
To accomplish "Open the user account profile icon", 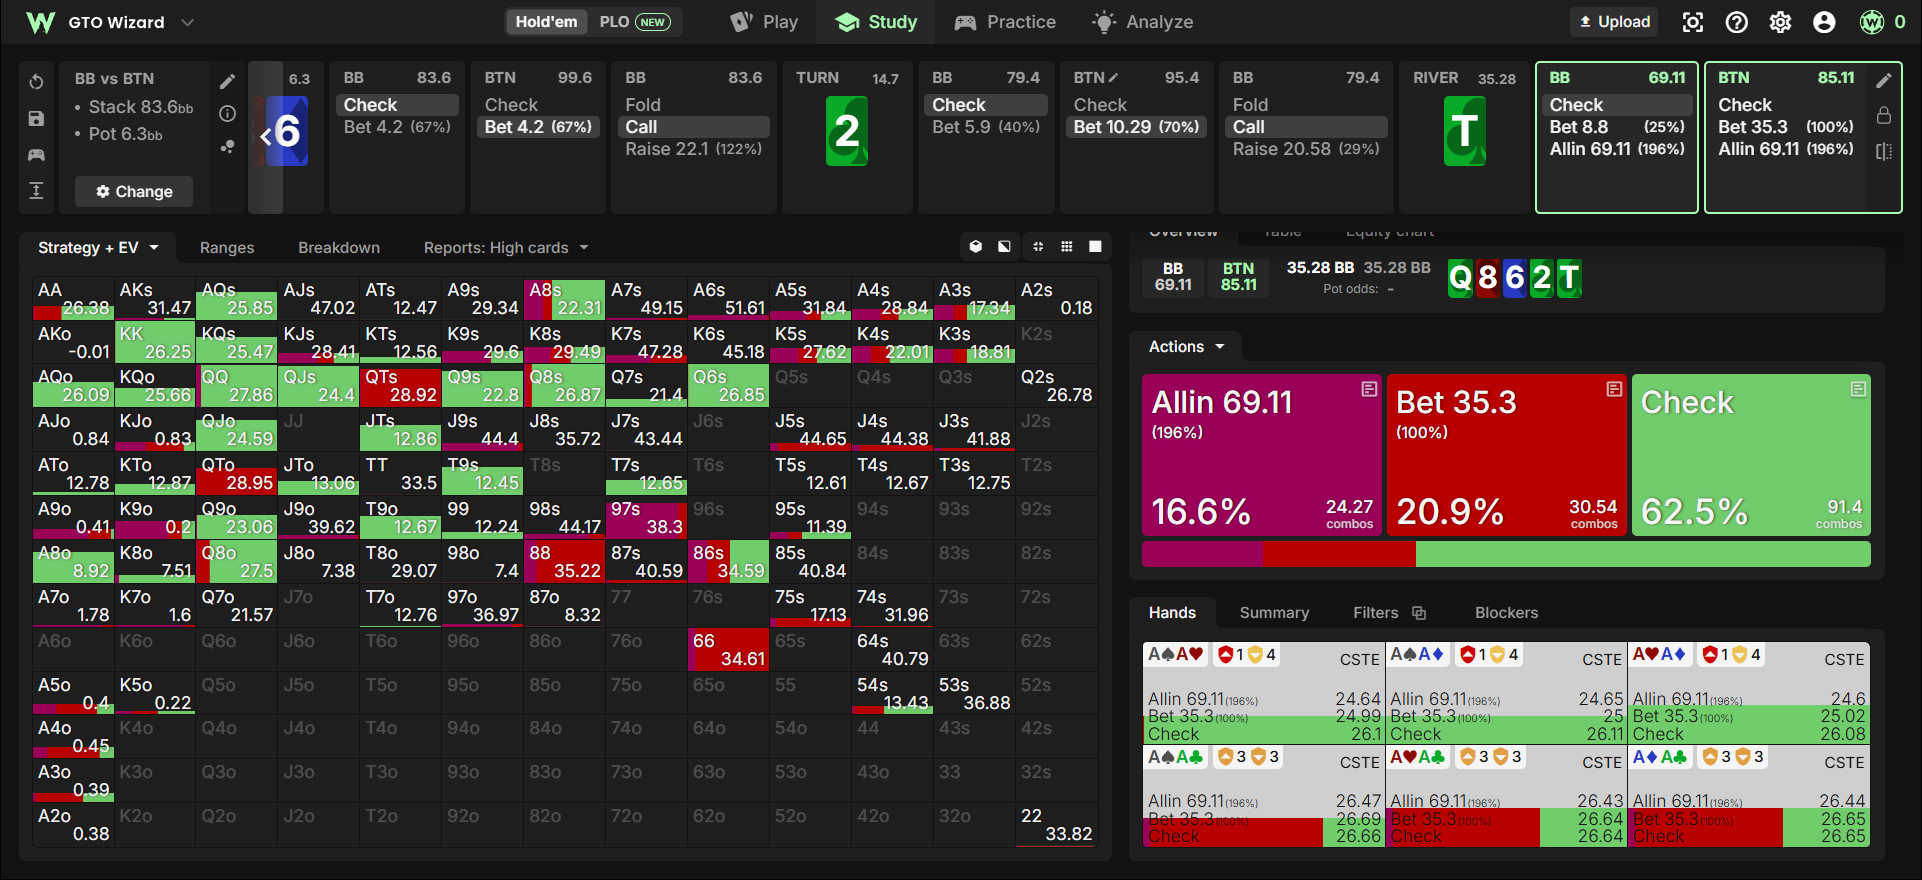I will [x=1825, y=22].
